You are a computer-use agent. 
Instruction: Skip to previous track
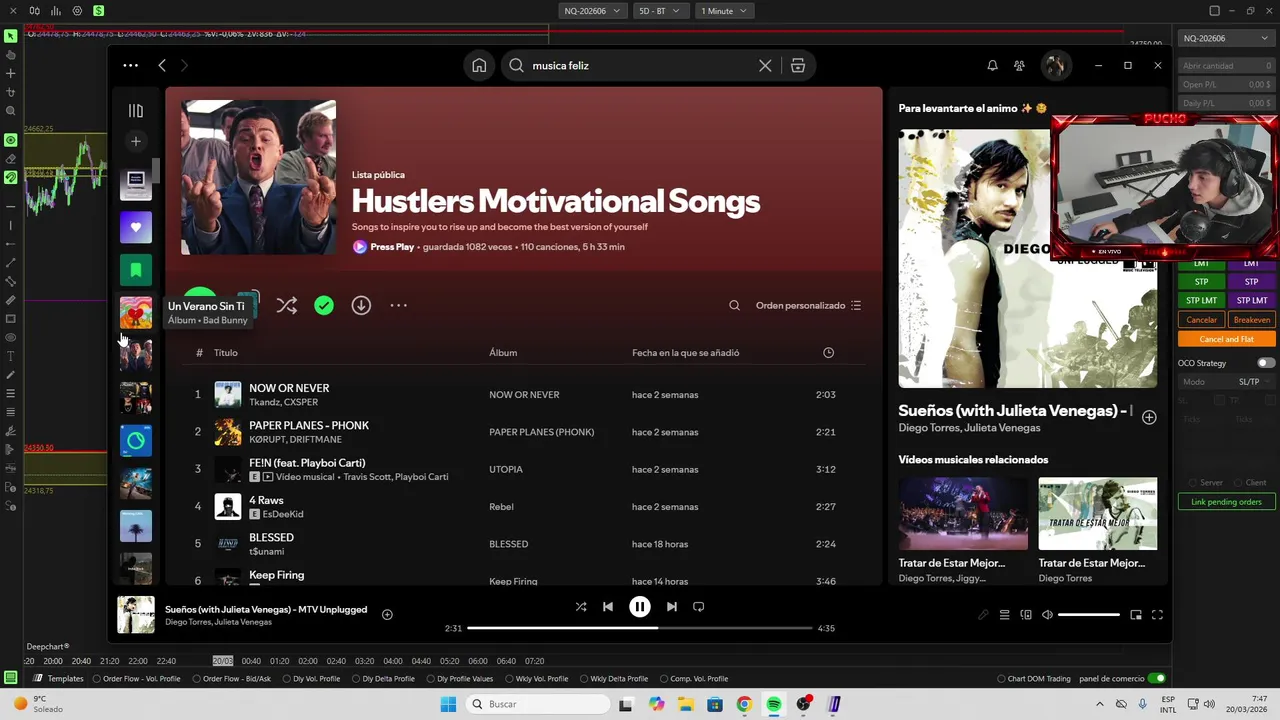point(608,606)
